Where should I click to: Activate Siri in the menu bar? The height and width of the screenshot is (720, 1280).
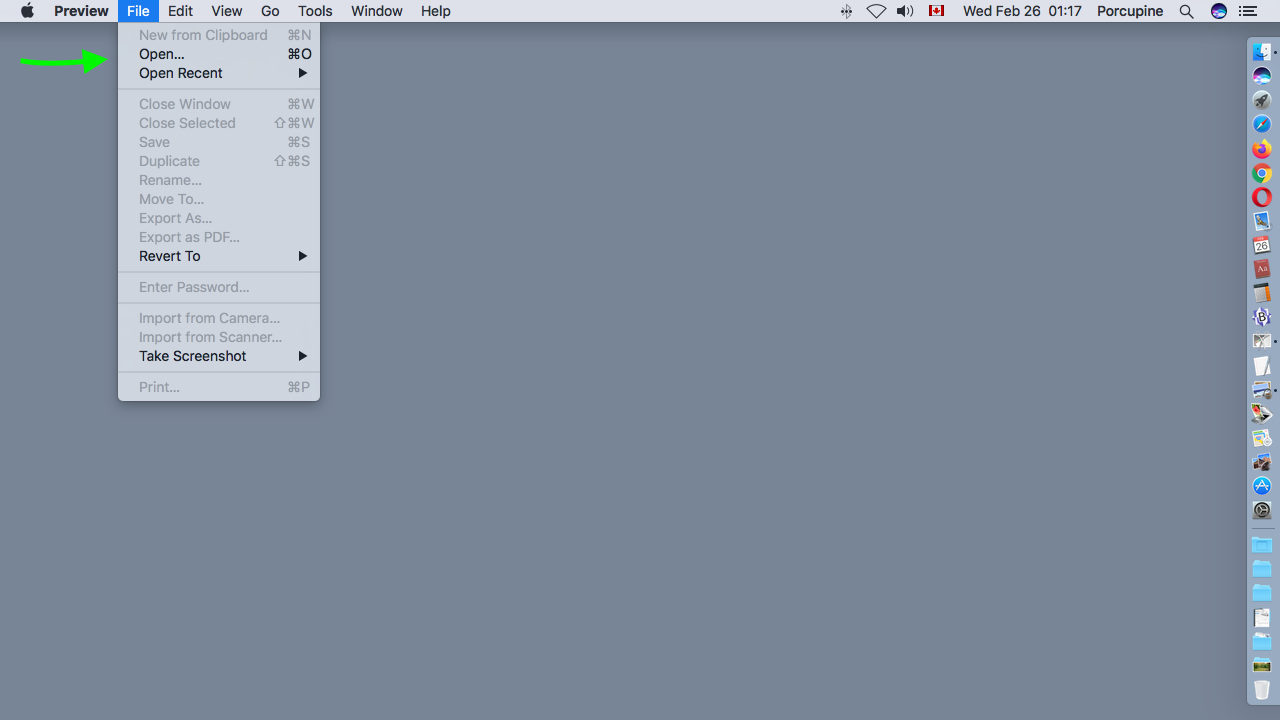(x=1218, y=11)
